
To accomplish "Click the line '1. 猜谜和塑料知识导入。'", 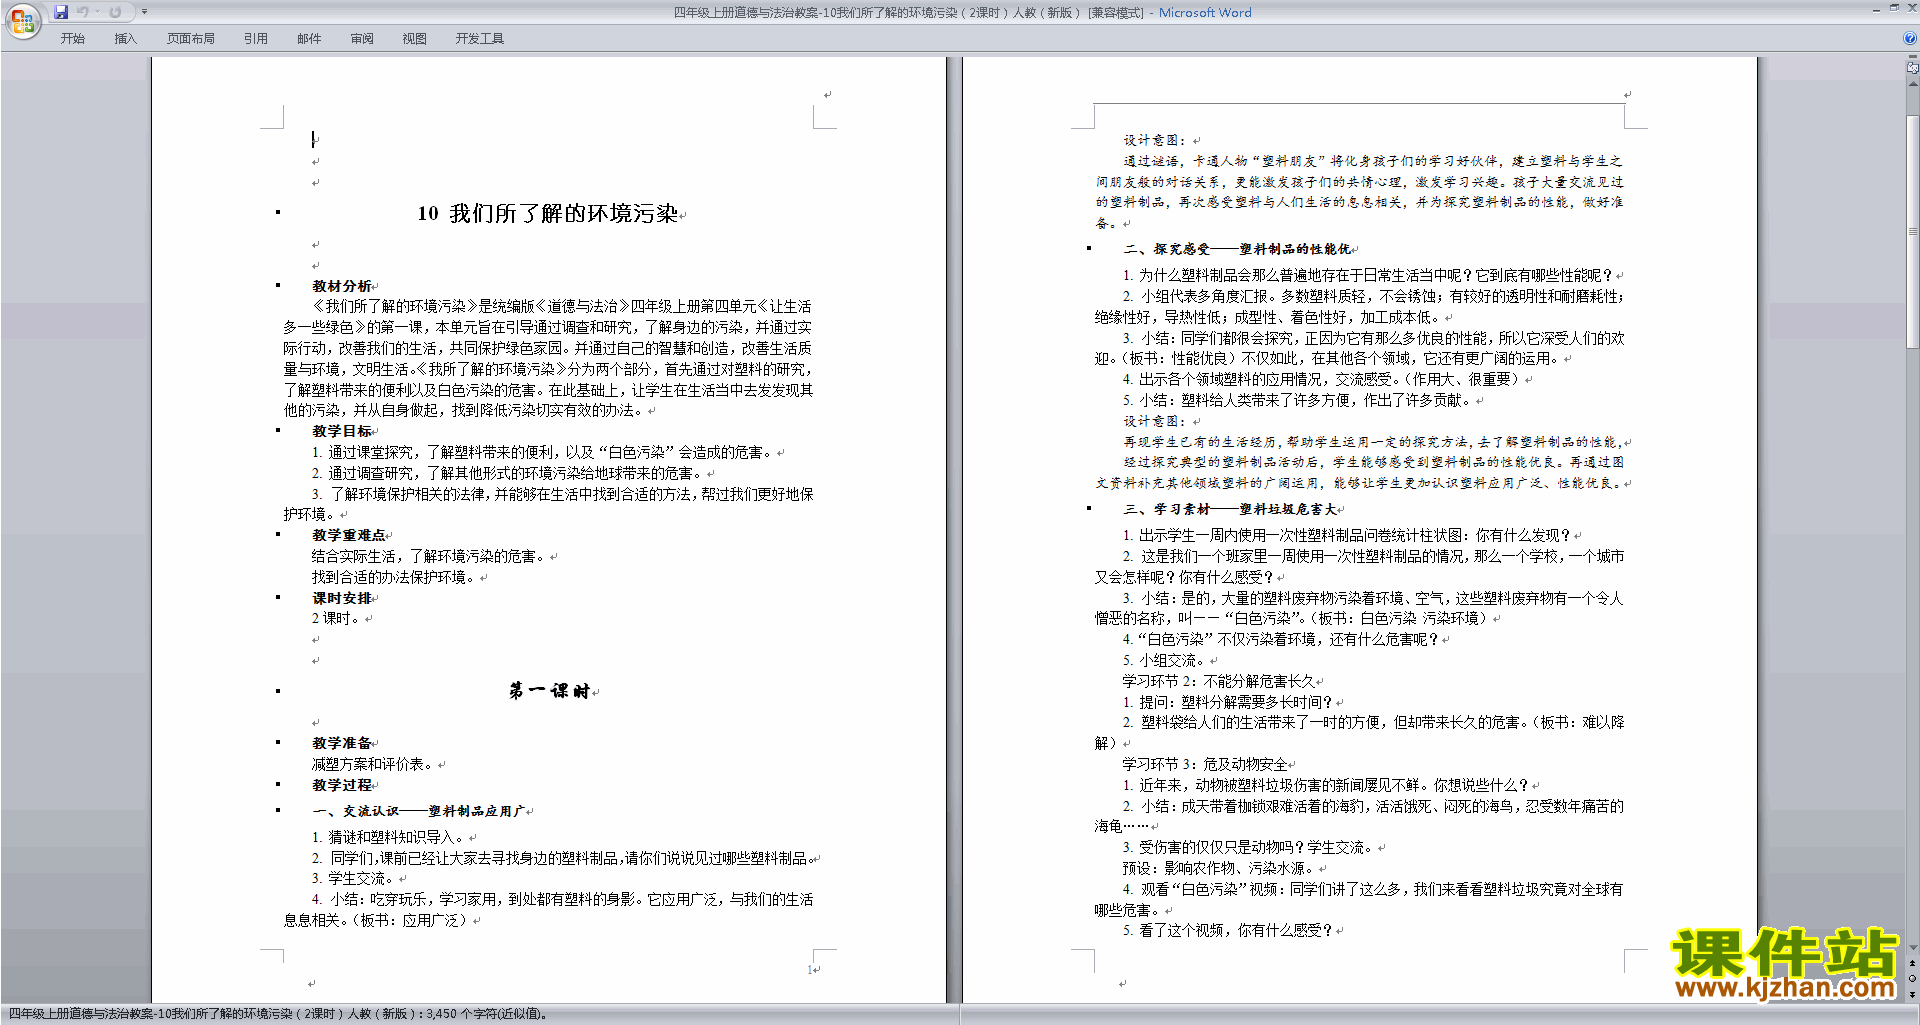I will 388,837.
